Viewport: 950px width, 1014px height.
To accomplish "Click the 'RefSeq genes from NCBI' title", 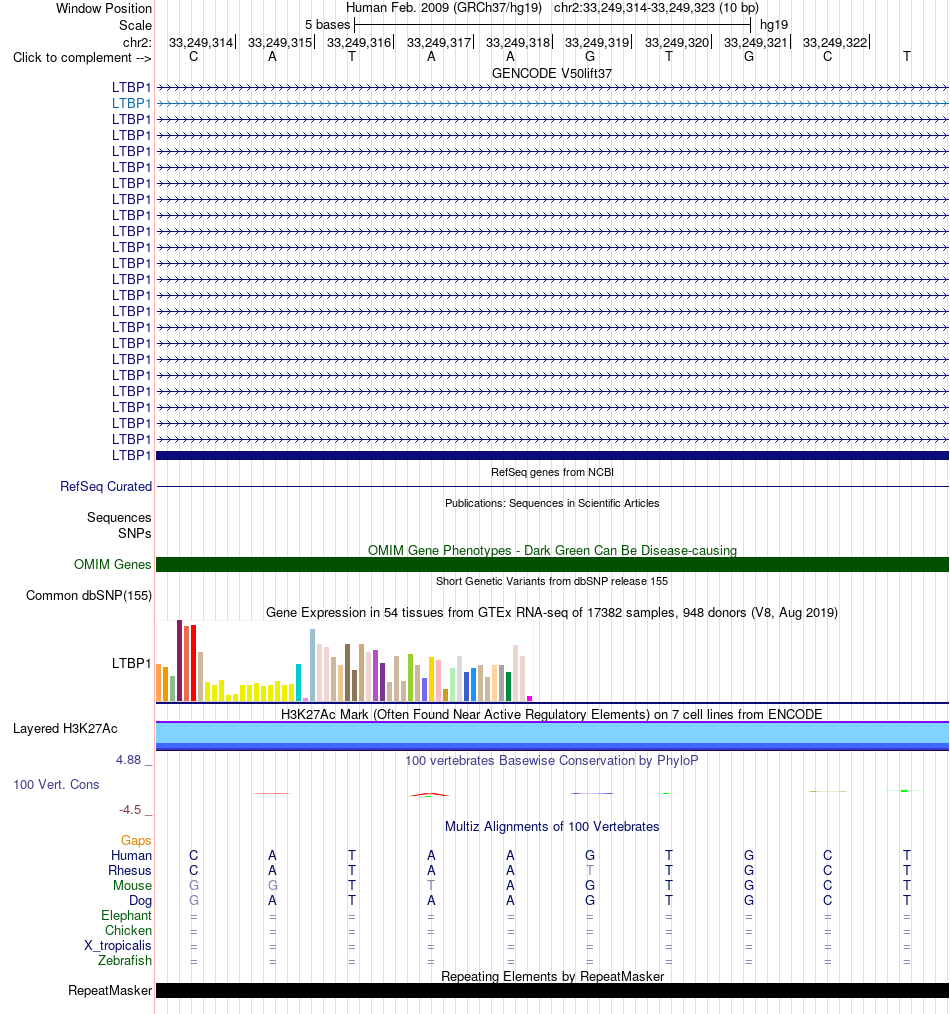I will point(552,472).
